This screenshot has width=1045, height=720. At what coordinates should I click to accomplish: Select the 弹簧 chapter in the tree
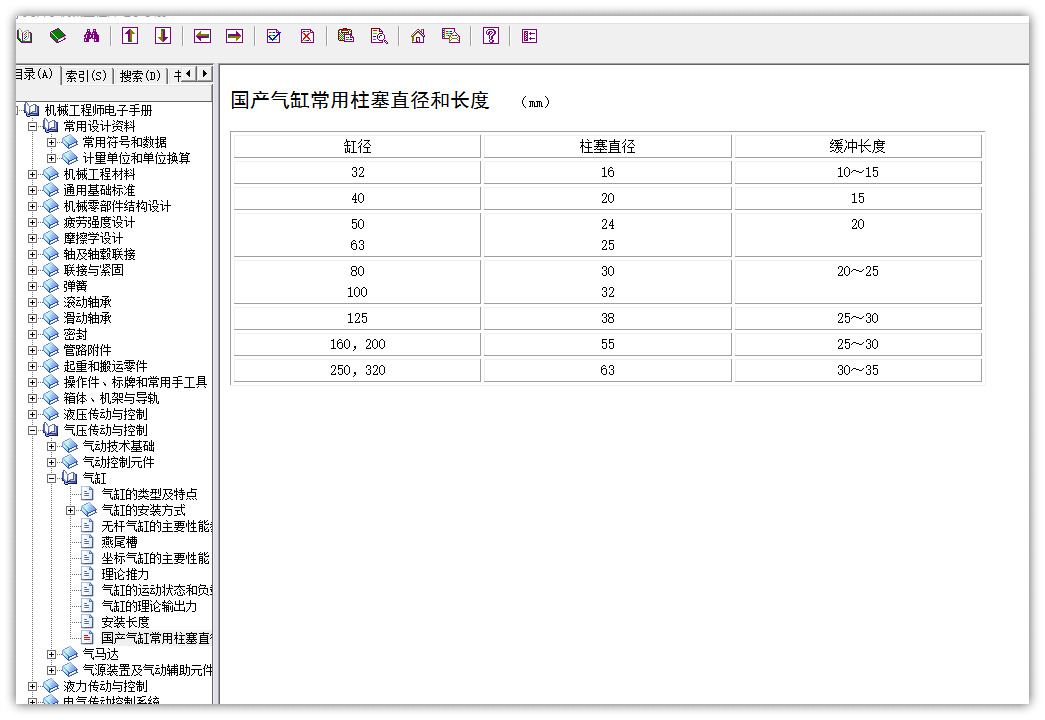point(75,286)
